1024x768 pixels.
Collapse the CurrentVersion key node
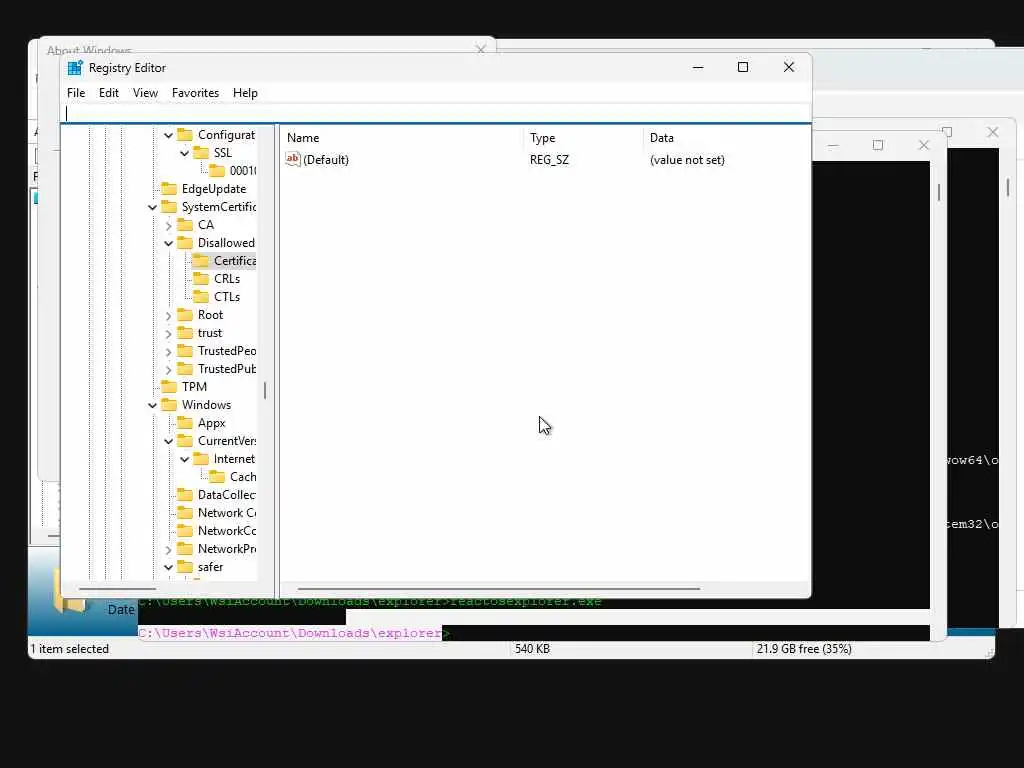(x=168, y=441)
